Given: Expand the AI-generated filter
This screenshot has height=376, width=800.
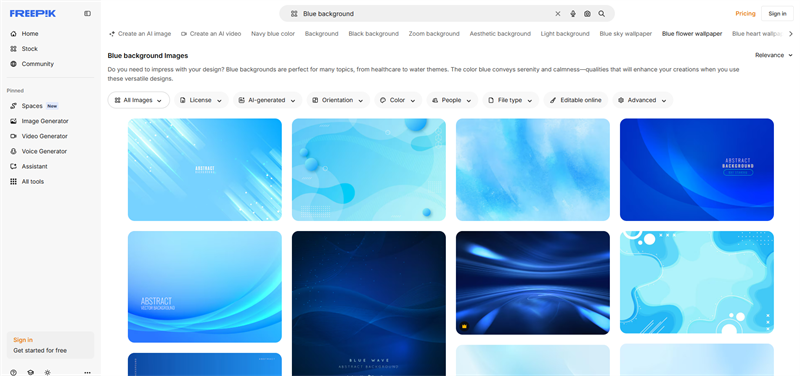Looking at the screenshot, I should coord(267,100).
